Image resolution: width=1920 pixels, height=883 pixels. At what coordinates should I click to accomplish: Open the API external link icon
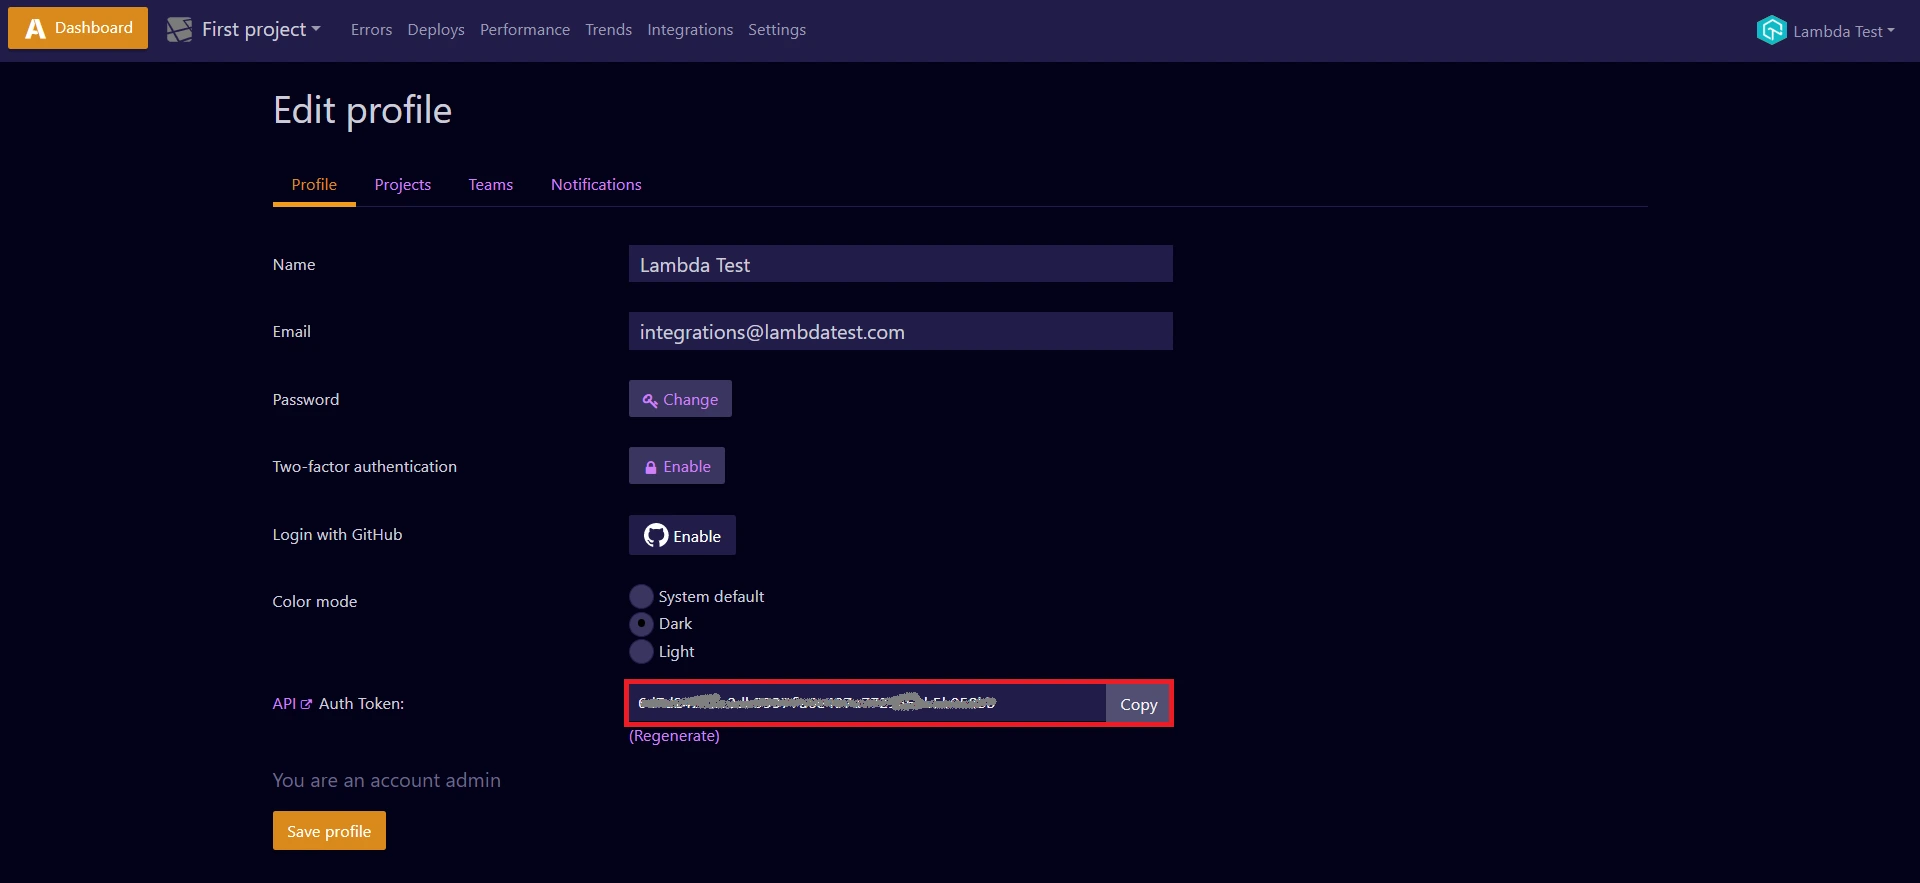click(x=306, y=704)
